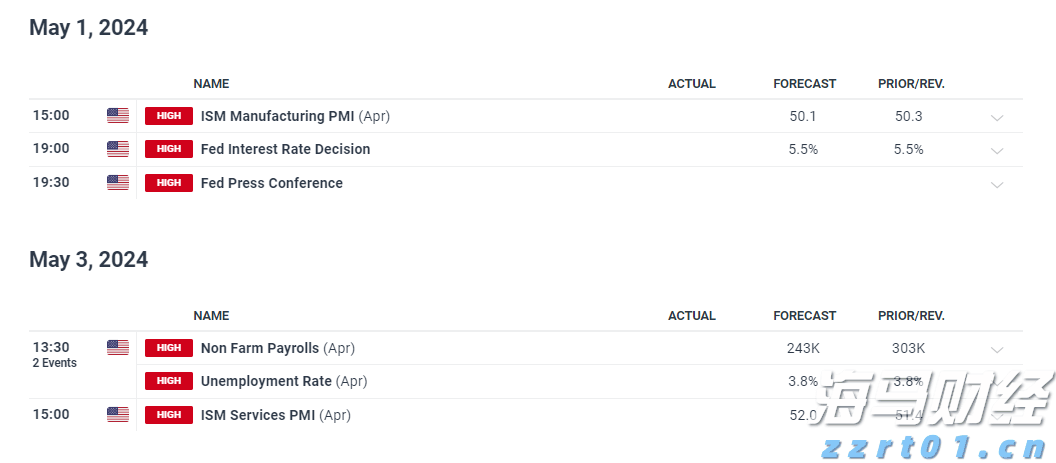Expand the ISM Manufacturing PMI row chevron
Viewport: 1056px width, 463px height.
coord(996,117)
